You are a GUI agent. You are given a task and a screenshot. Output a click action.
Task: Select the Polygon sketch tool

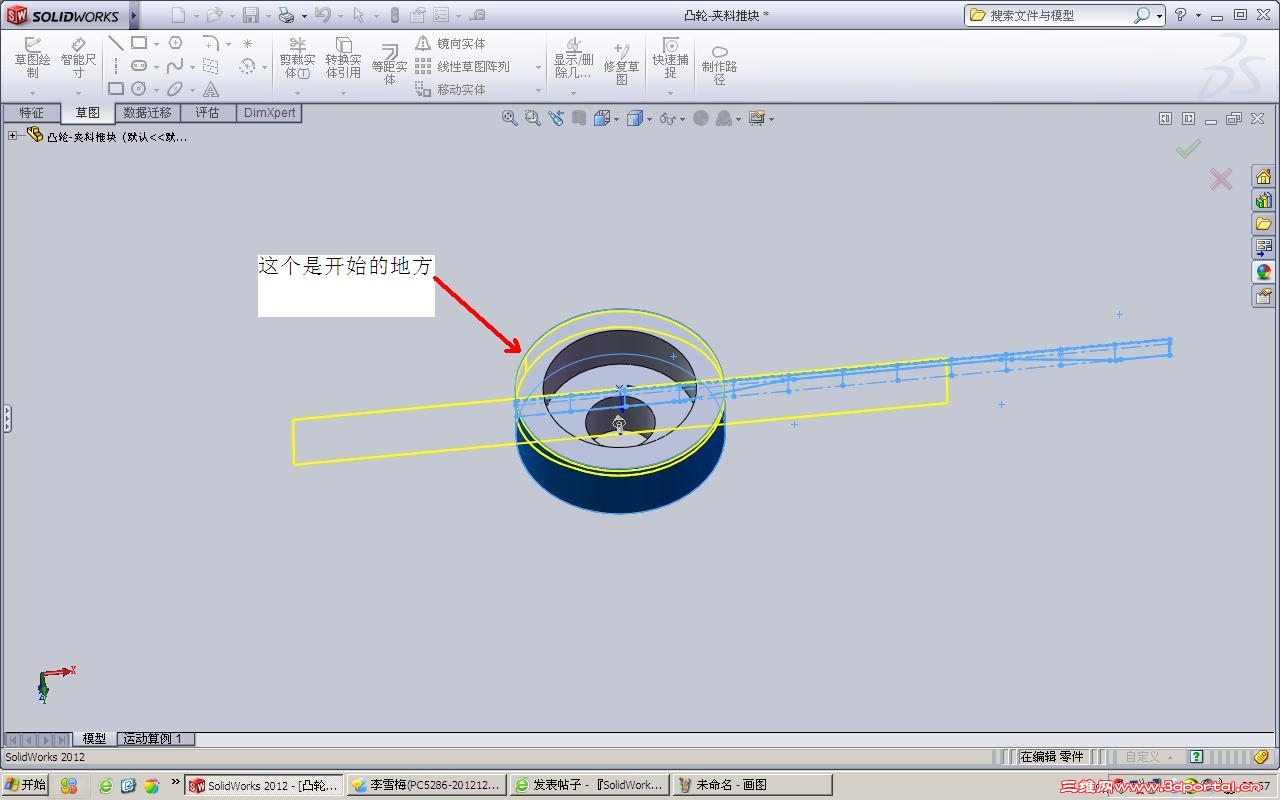point(176,43)
